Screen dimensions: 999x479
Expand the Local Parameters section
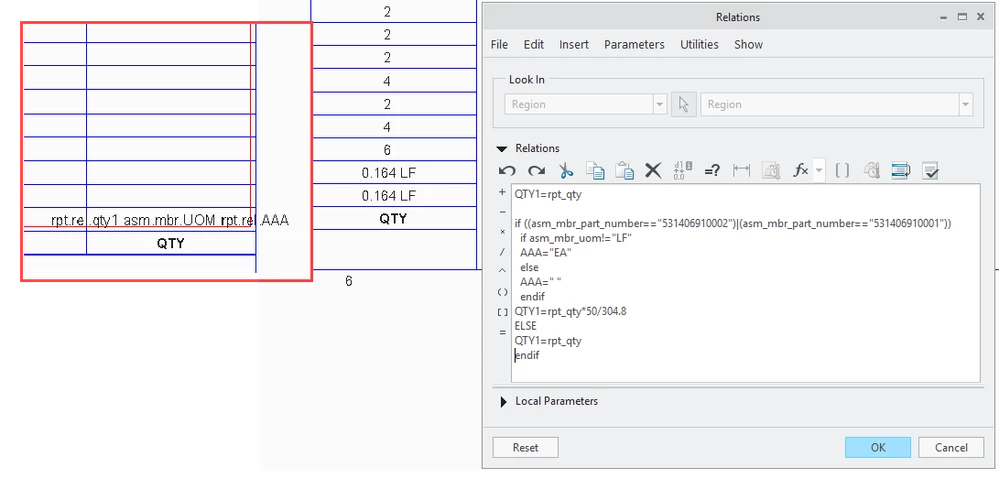(503, 402)
